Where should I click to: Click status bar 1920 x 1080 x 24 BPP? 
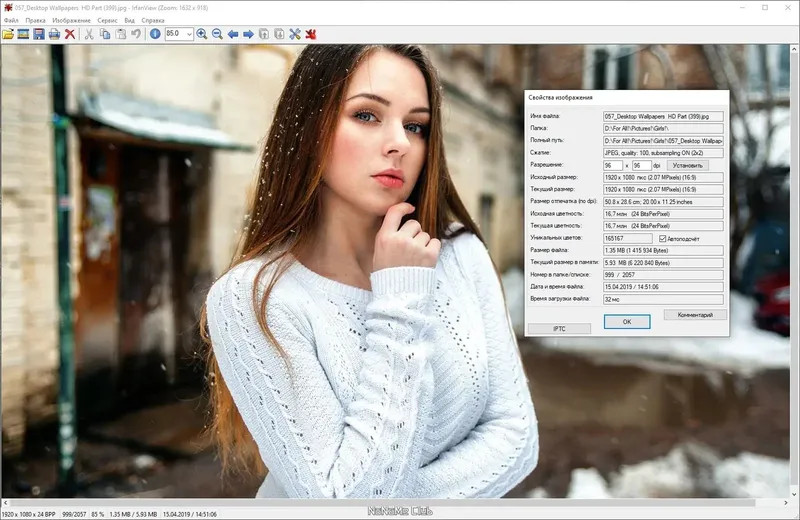tap(29, 514)
